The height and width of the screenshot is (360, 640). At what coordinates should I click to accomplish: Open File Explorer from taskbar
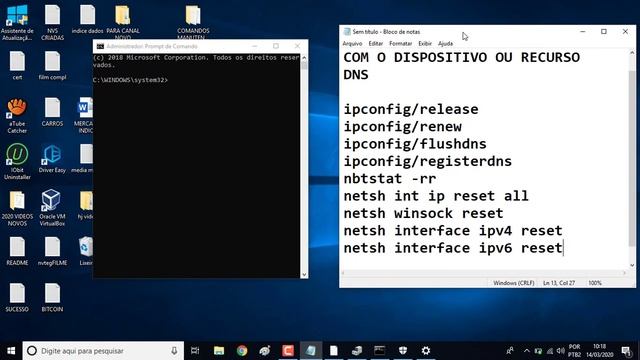click(219, 351)
